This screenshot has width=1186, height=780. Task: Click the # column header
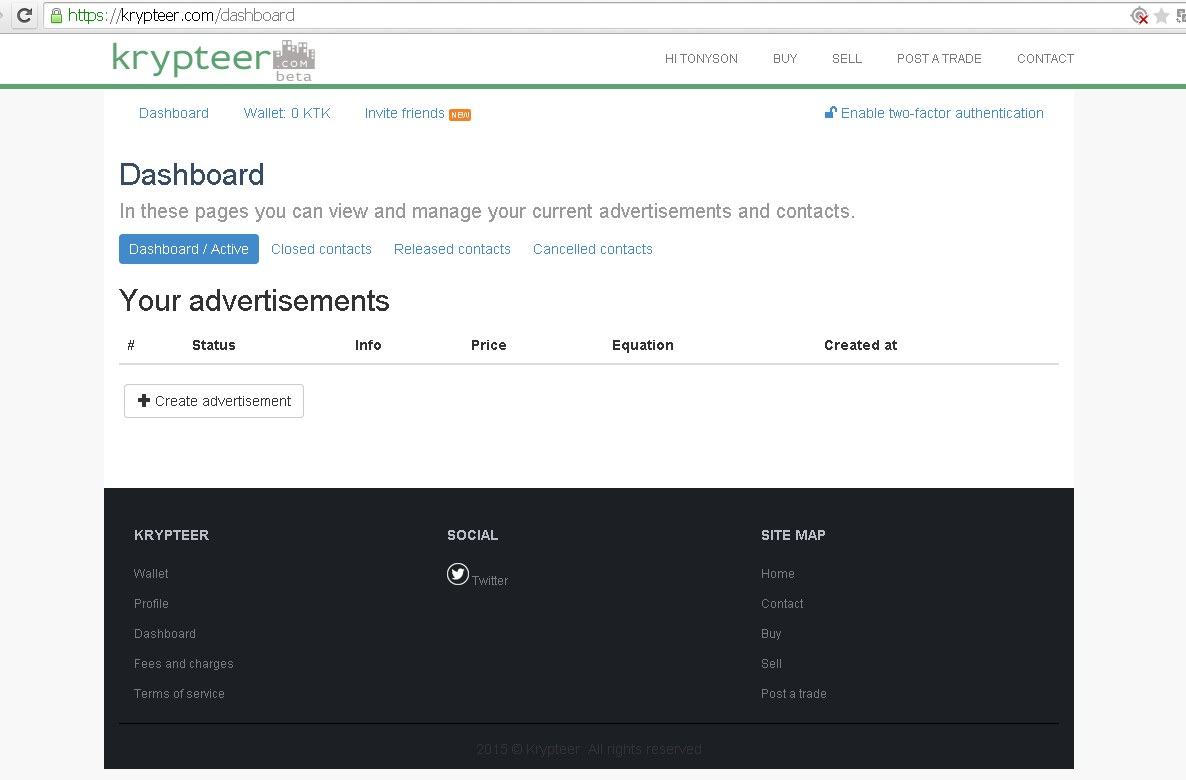(131, 345)
